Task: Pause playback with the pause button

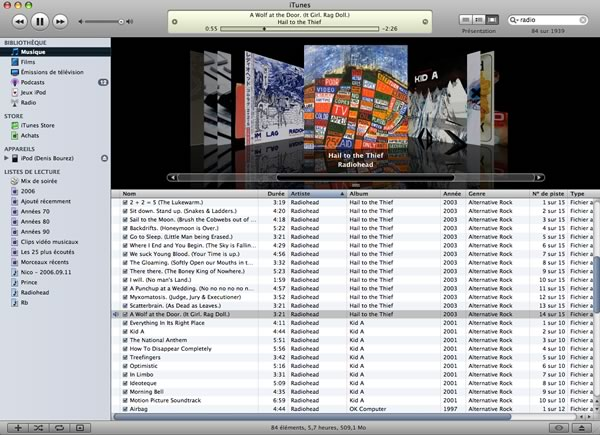Action: click(x=39, y=21)
